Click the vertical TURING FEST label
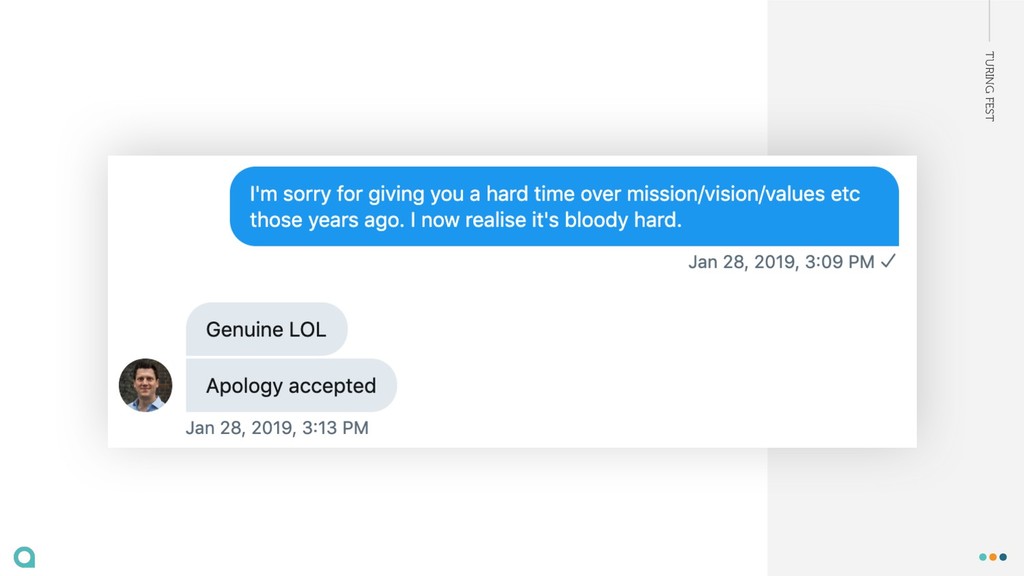 point(989,86)
